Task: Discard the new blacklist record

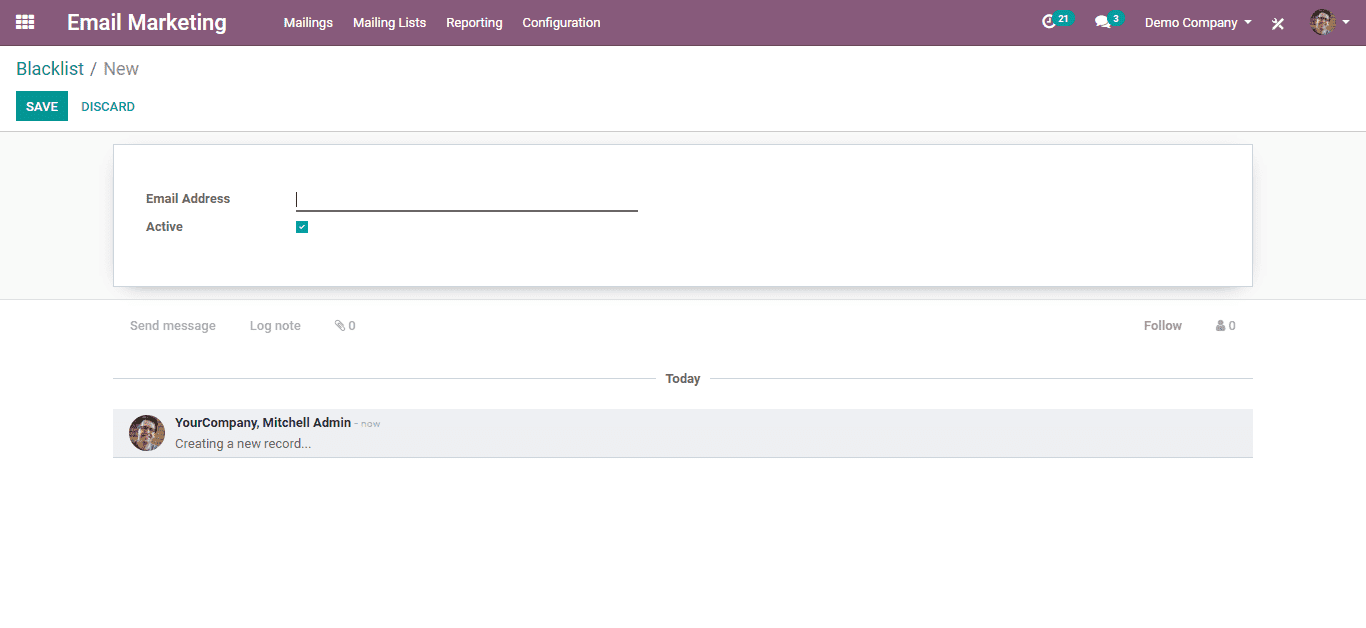Action: click(x=108, y=106)
